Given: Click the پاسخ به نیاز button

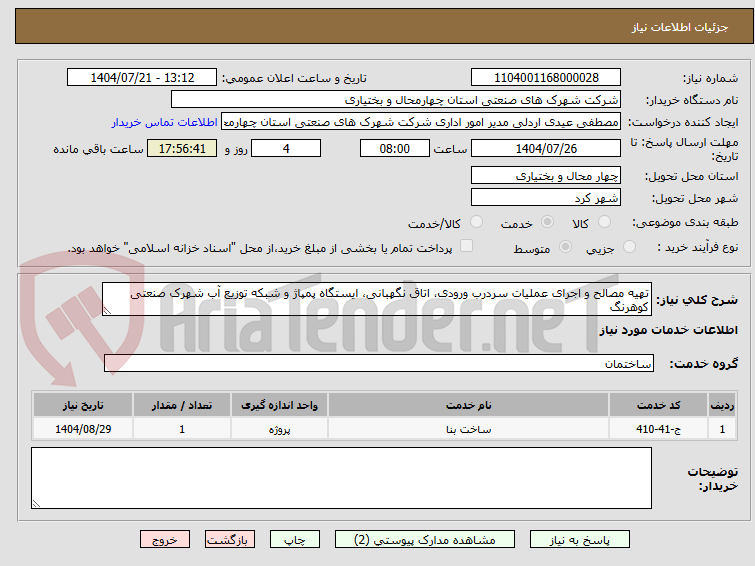Looking at the screenshot, I should pyautogui.click(x=580, y=540).
